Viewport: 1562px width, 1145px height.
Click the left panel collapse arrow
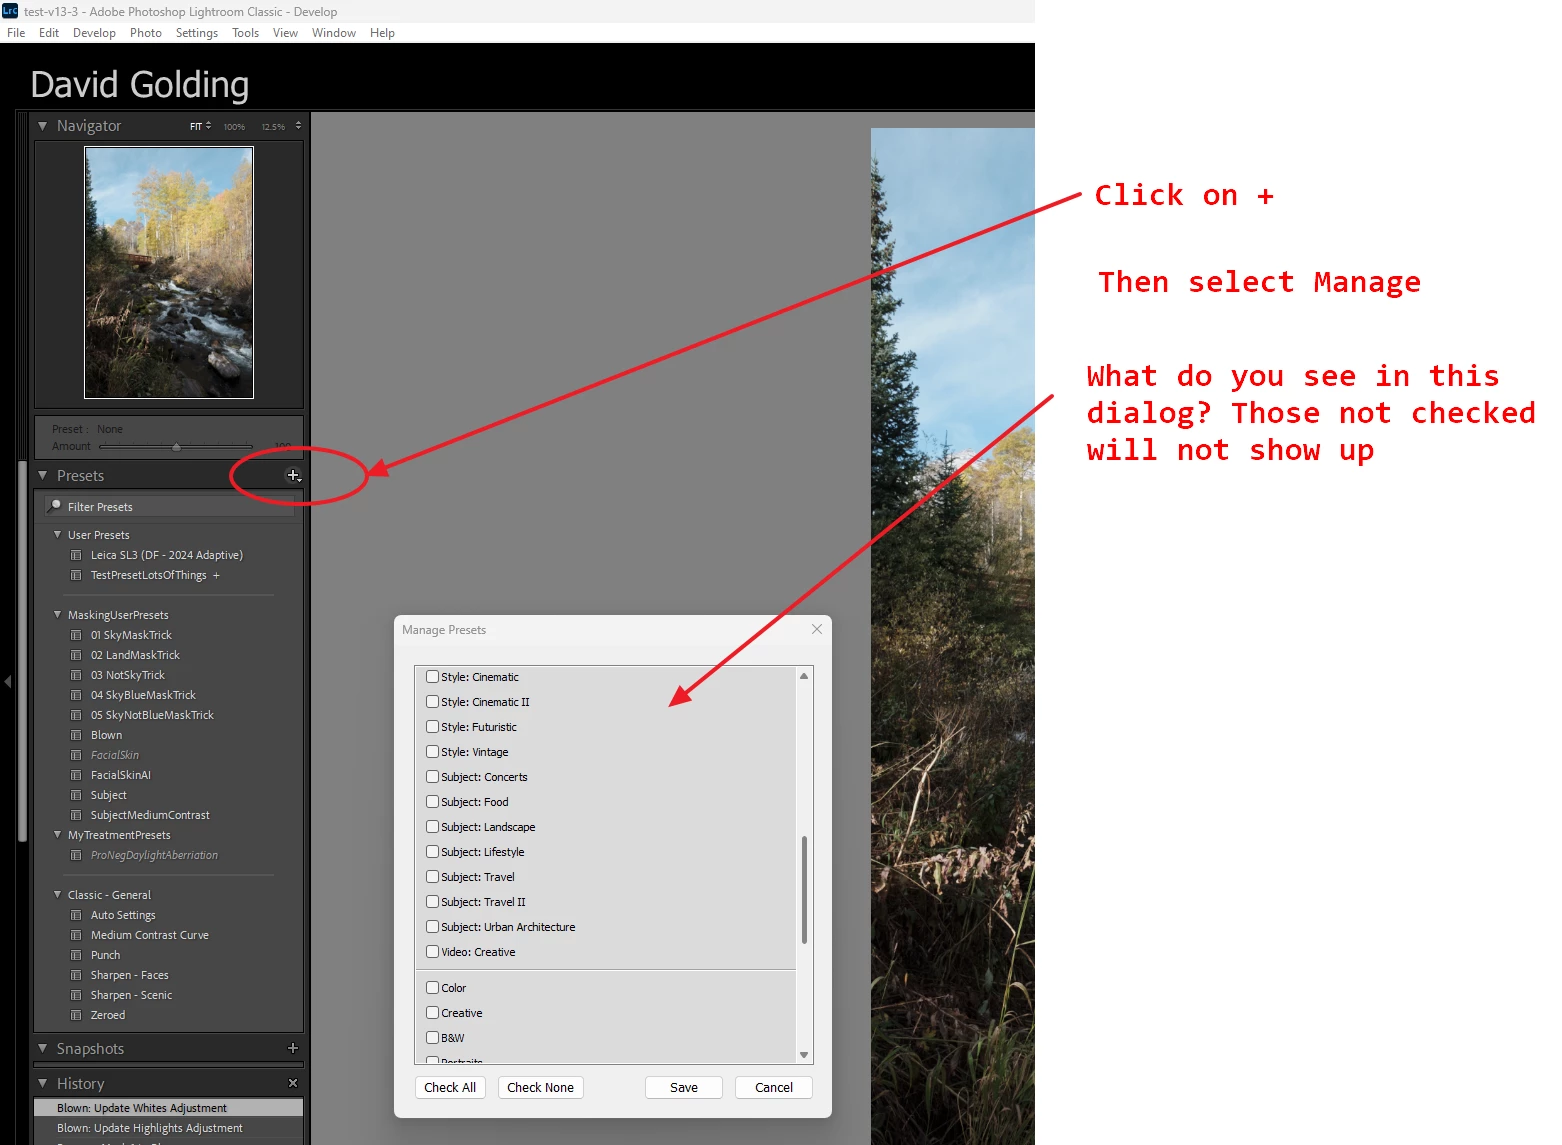(7, 681)
